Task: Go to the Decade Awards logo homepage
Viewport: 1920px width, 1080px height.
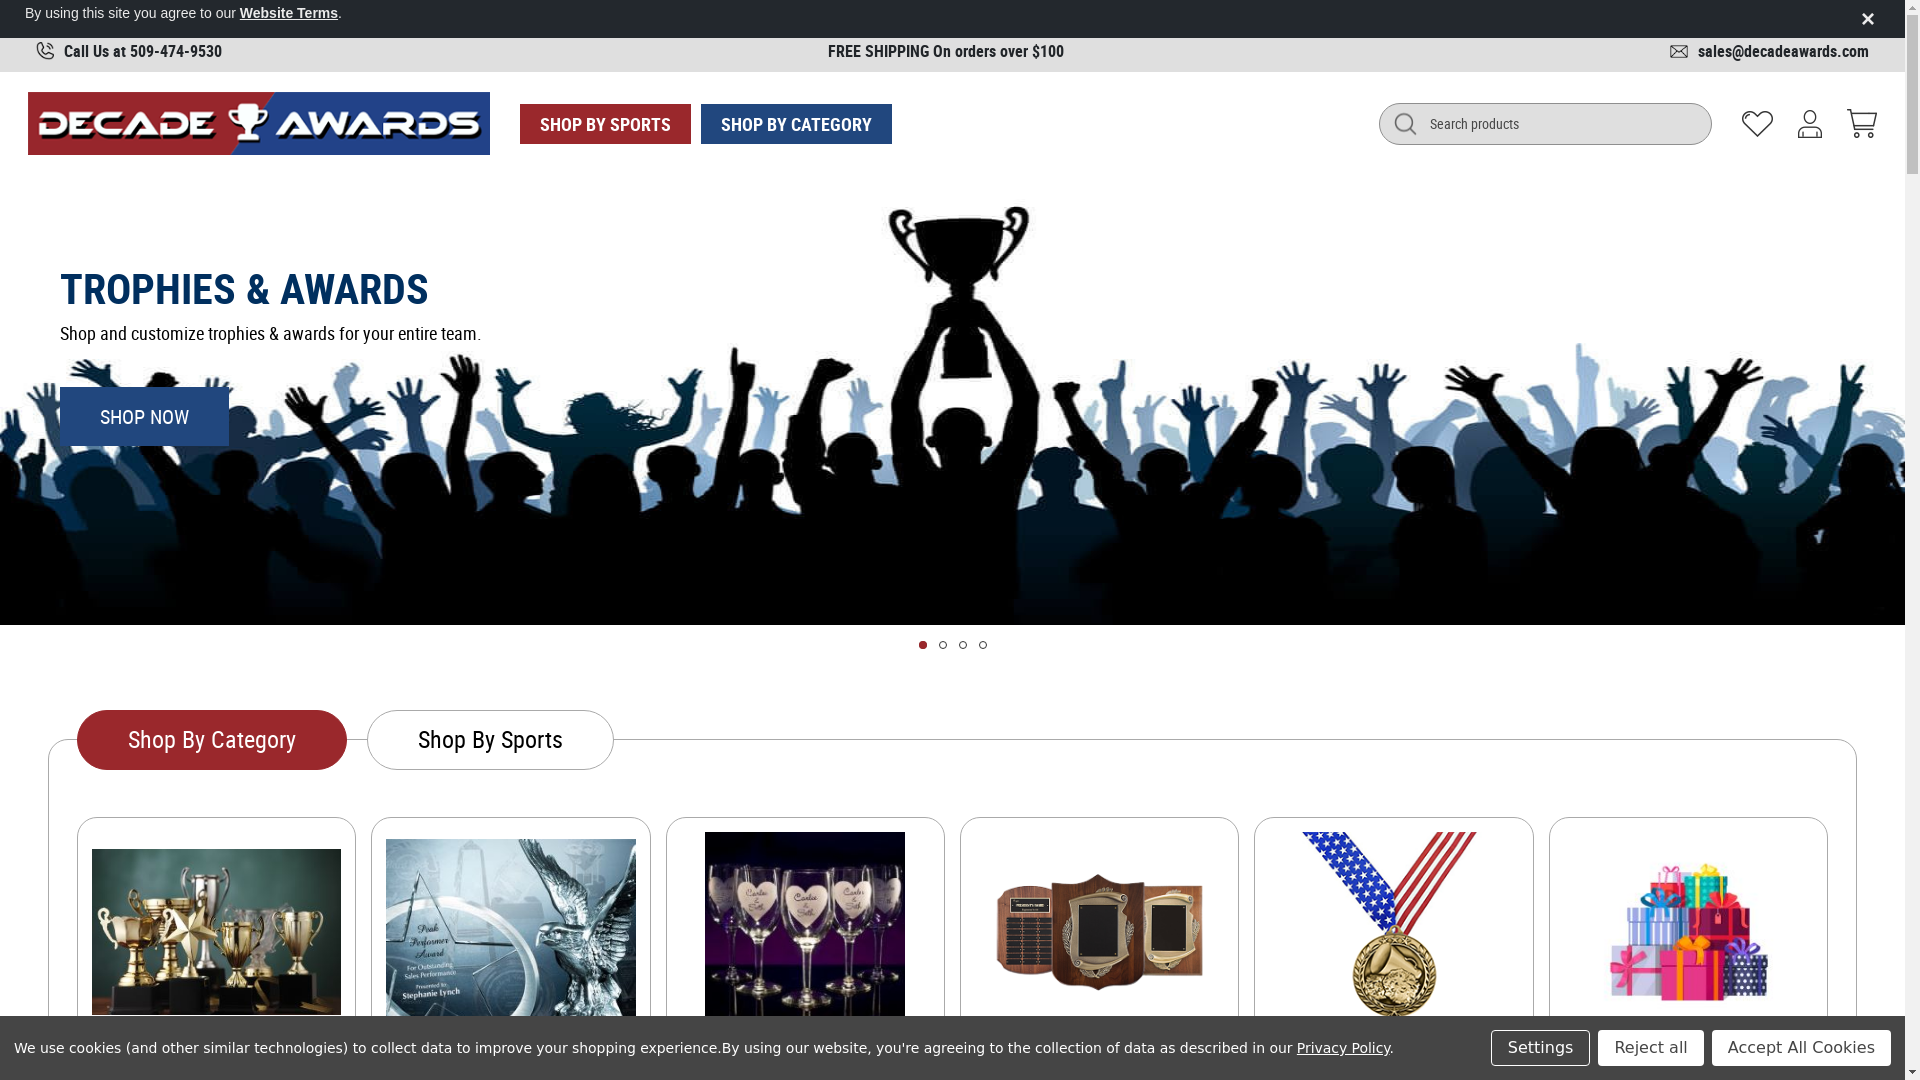Action: (259, 124)
